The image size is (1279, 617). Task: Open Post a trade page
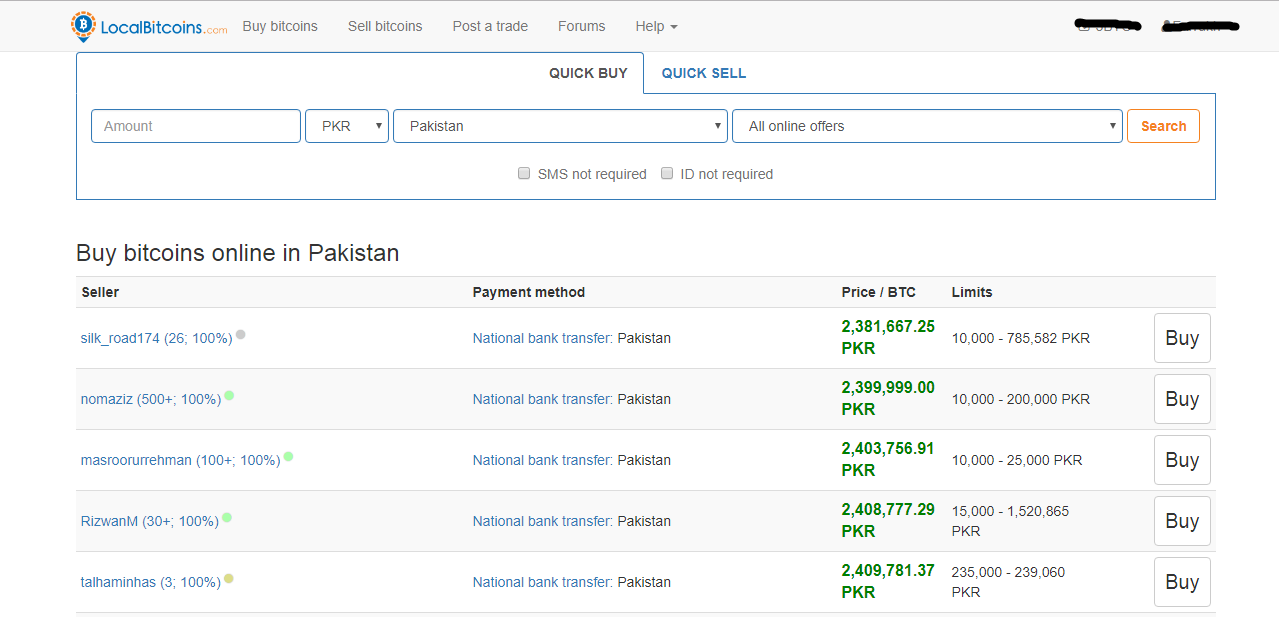tap(490, 26)
